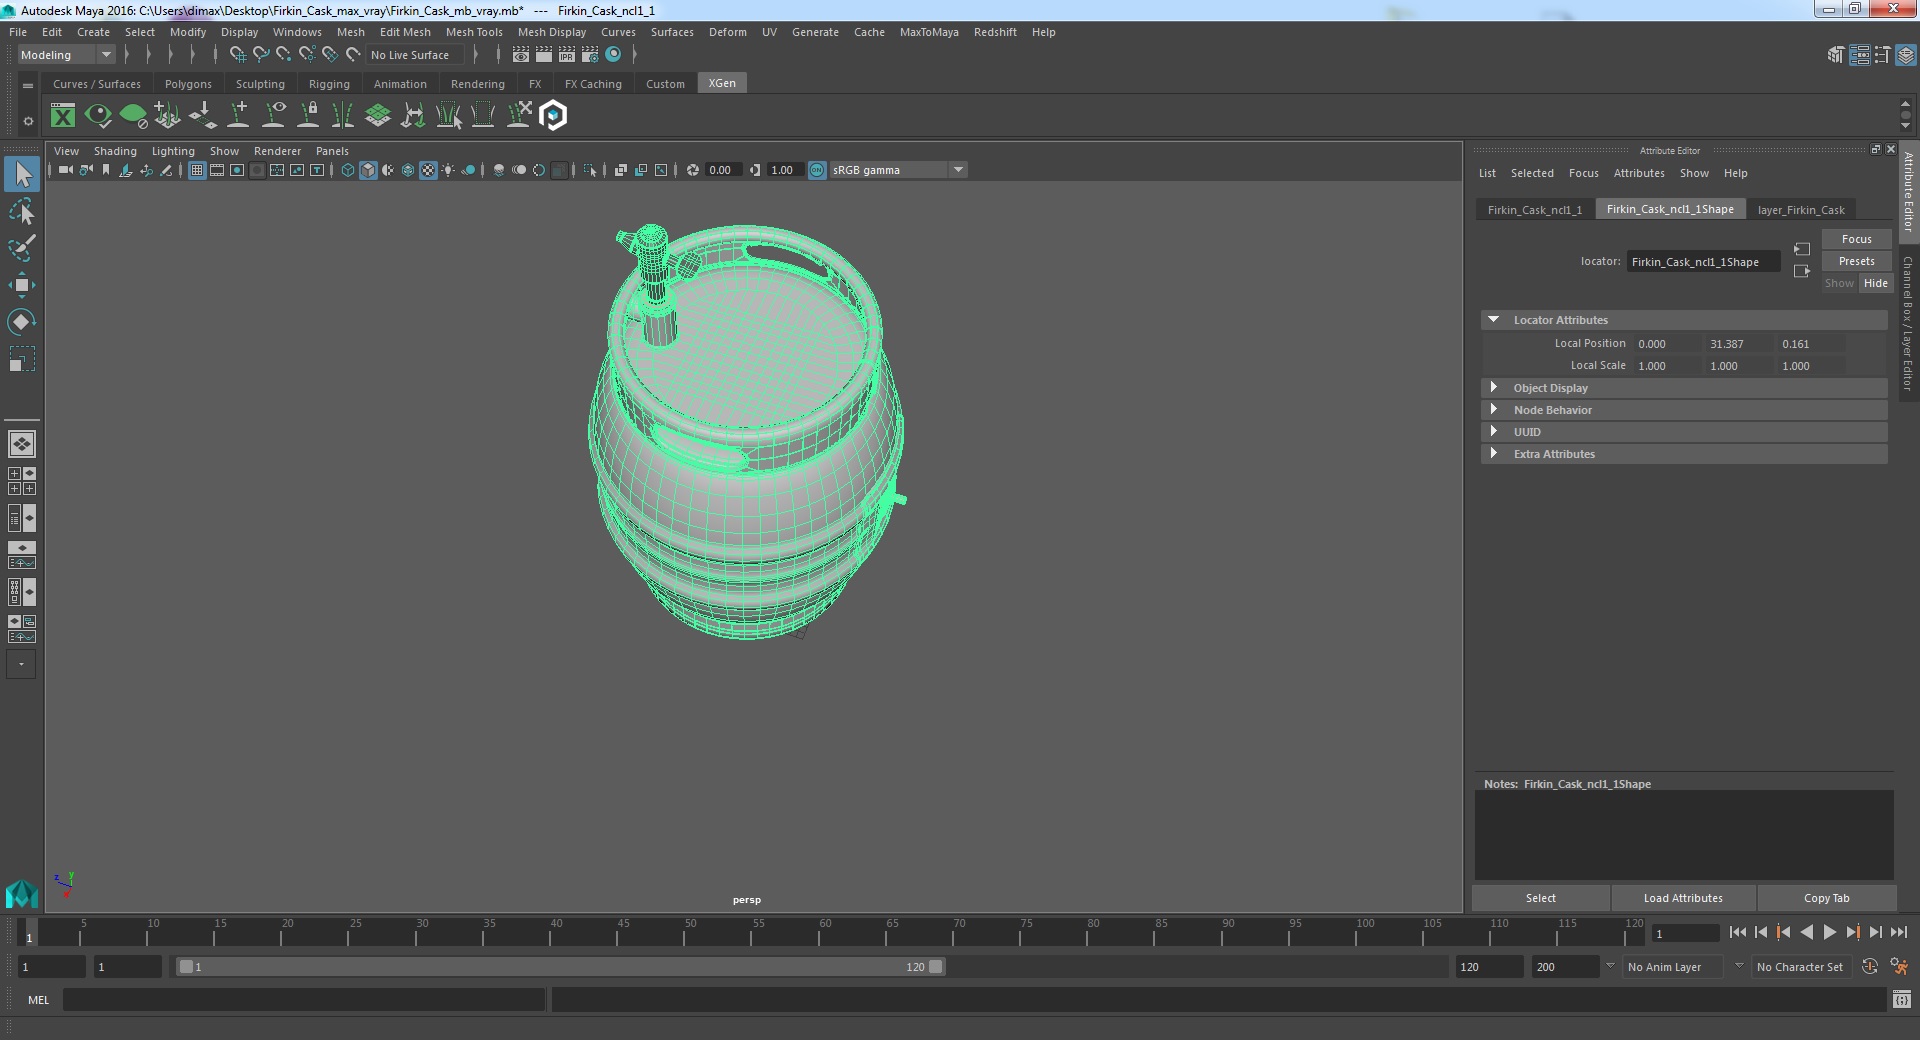Open layer_Firkin_Cask attribute tab
This screenshot has width=1920, height=1040.
1801,210
